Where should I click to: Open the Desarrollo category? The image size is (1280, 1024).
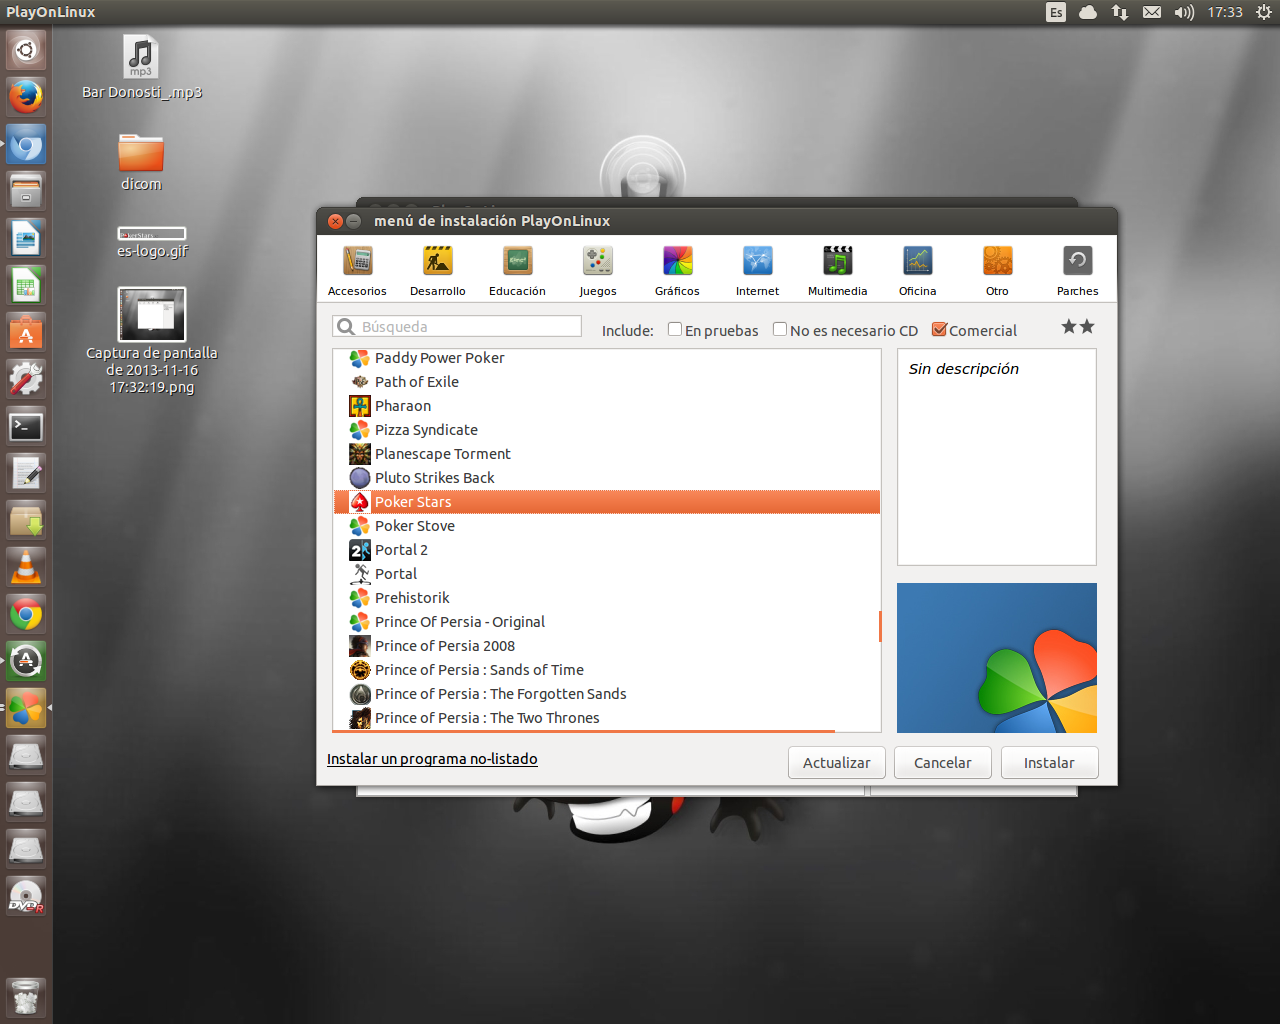[x=437, y=271]
